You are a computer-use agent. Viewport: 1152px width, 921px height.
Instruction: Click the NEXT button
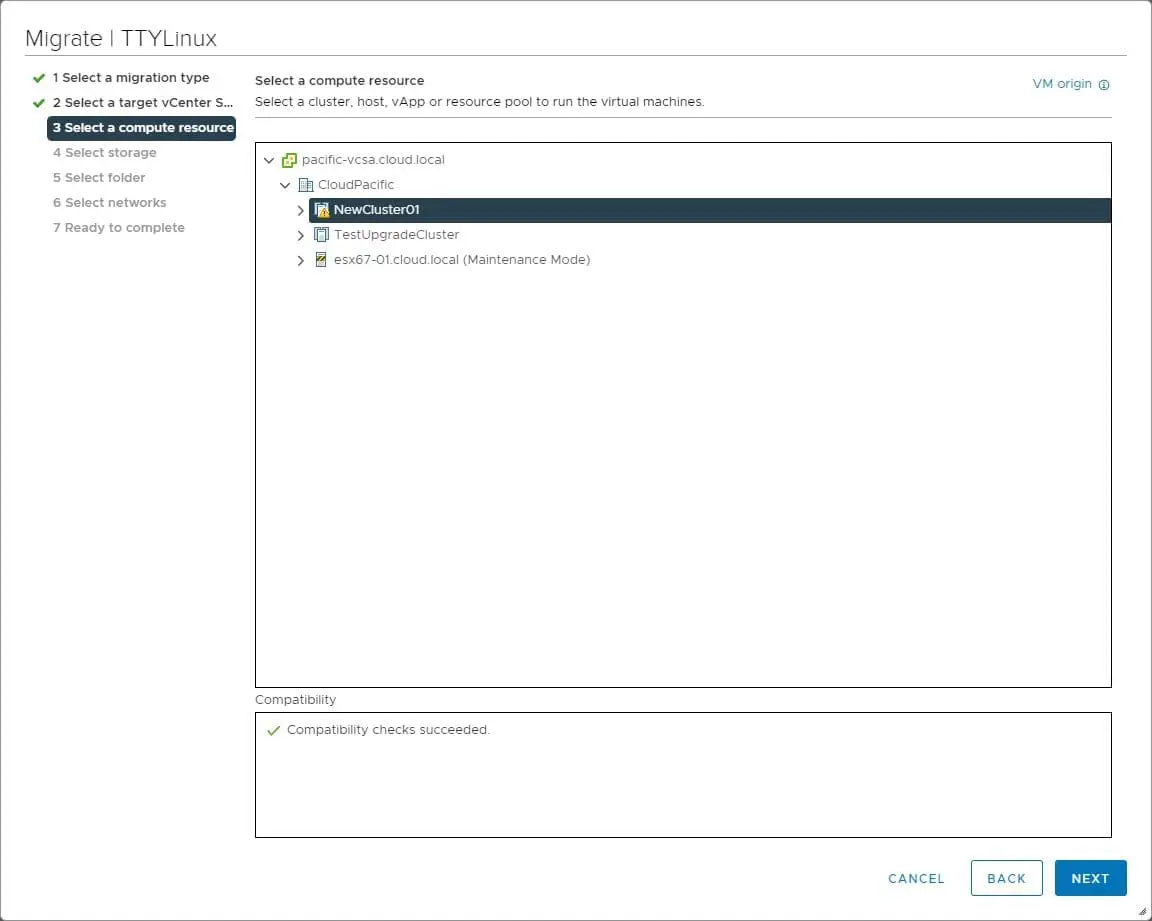pyautogui.click(x=1090, y=878)
